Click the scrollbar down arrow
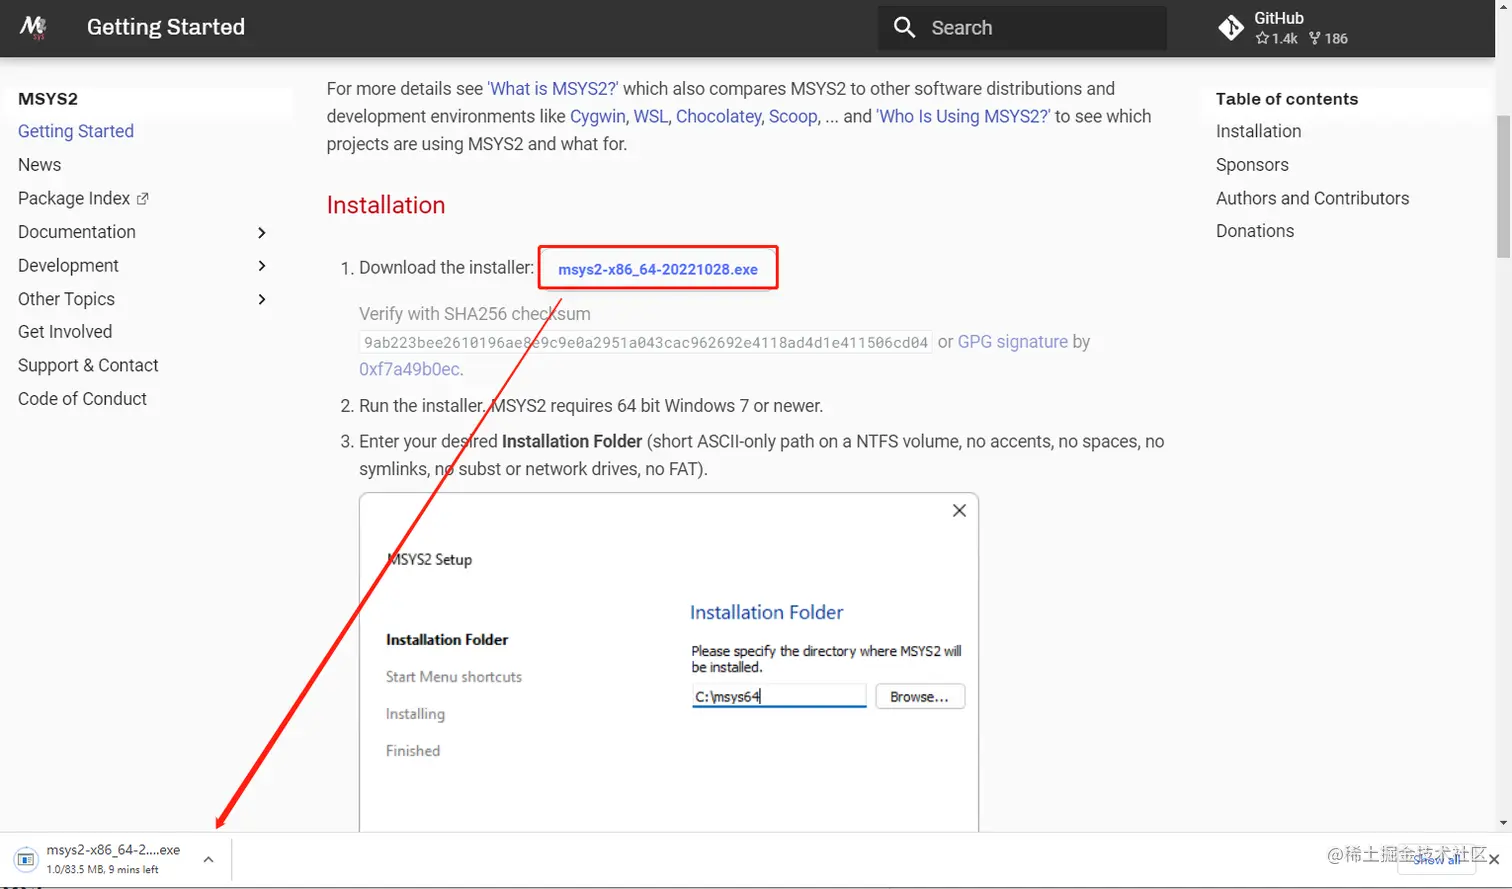 point(1503,824)
